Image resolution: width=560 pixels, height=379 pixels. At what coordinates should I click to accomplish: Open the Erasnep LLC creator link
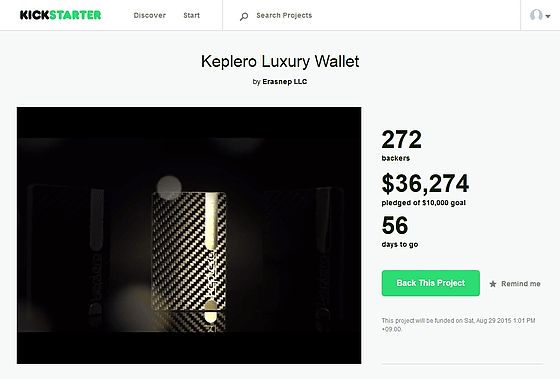tap(285, 81)
